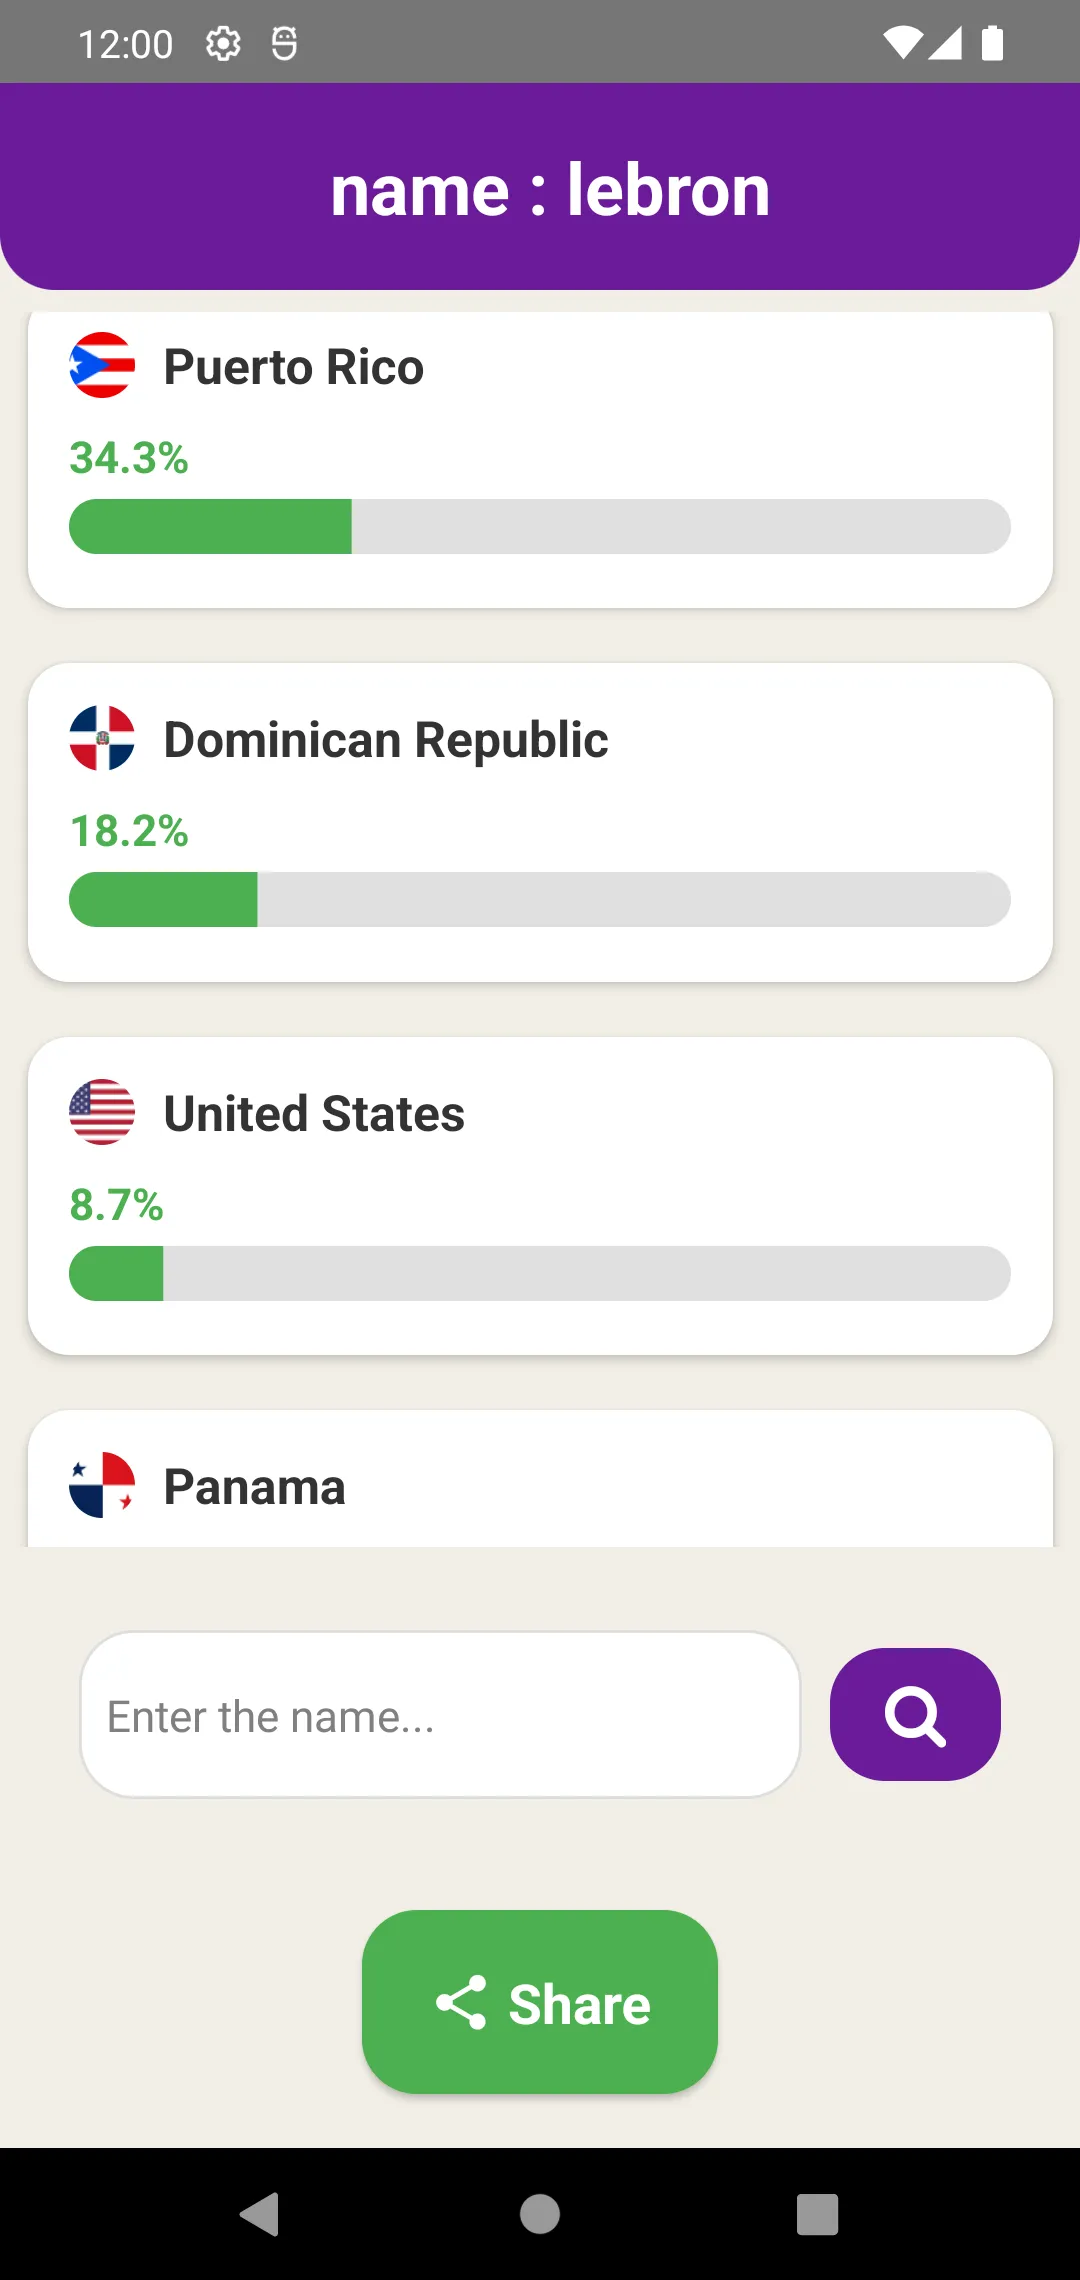The width and height of the screenshot is (1080, 2280).
Task: Select the Puerto Rico country name
Action: (294, 367)
